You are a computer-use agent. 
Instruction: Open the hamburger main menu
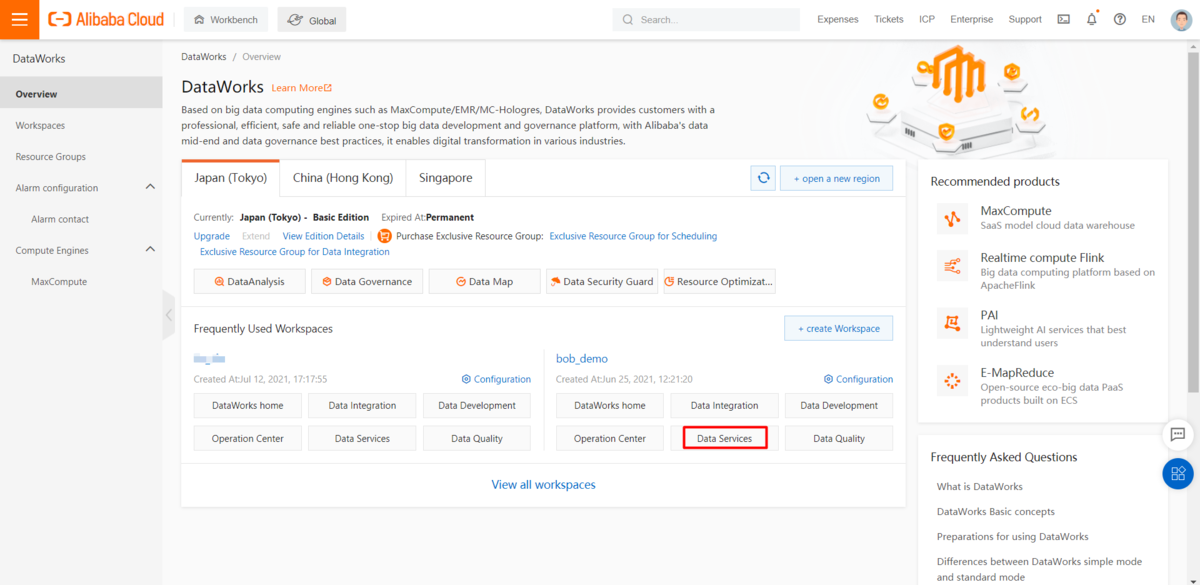19,19
